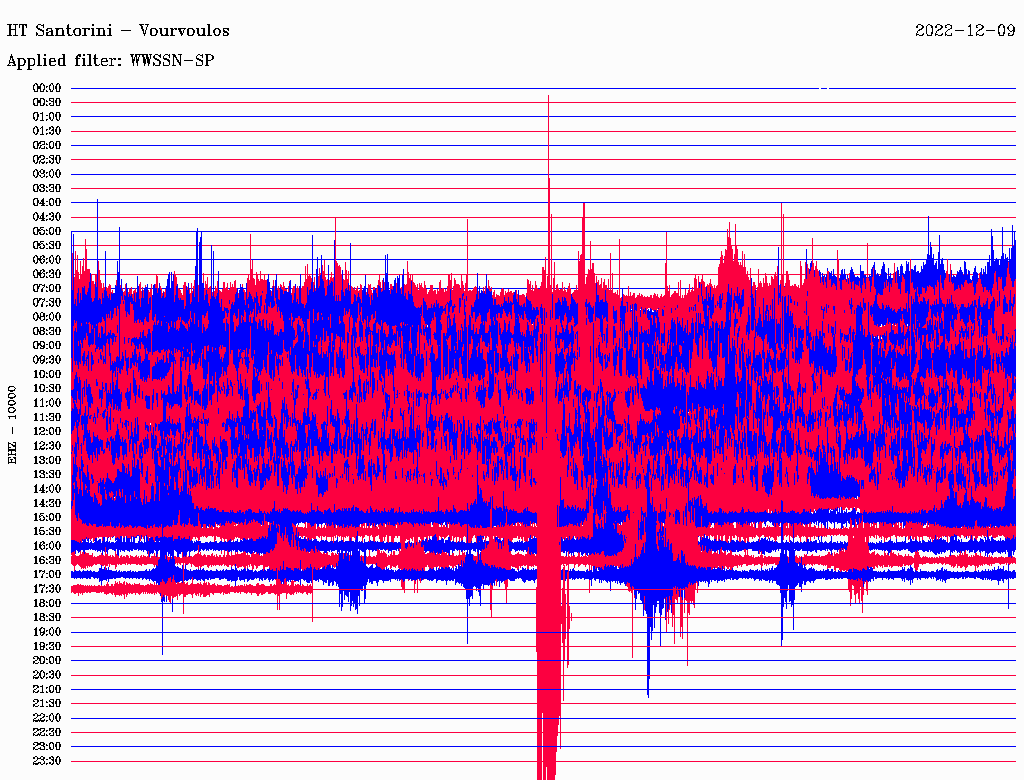Image resolution: width=1024 pixels, height=780 pixels.
Task: Click the 21:30 time label
Action: pos(47,704)
